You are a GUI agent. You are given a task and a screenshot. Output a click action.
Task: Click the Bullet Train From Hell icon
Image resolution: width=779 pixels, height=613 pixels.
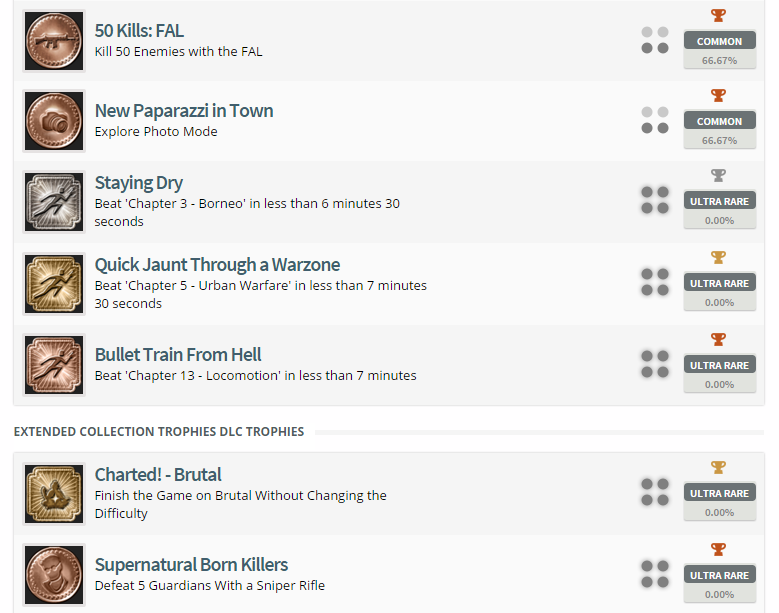tap(53, 365)
